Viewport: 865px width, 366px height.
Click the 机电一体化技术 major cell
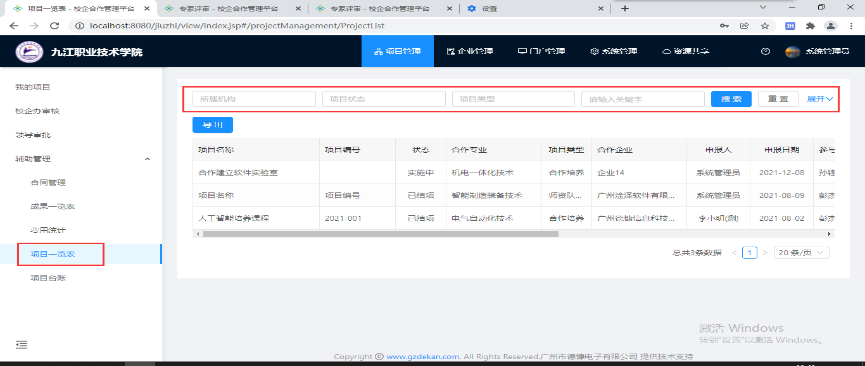tap(482, 172)
